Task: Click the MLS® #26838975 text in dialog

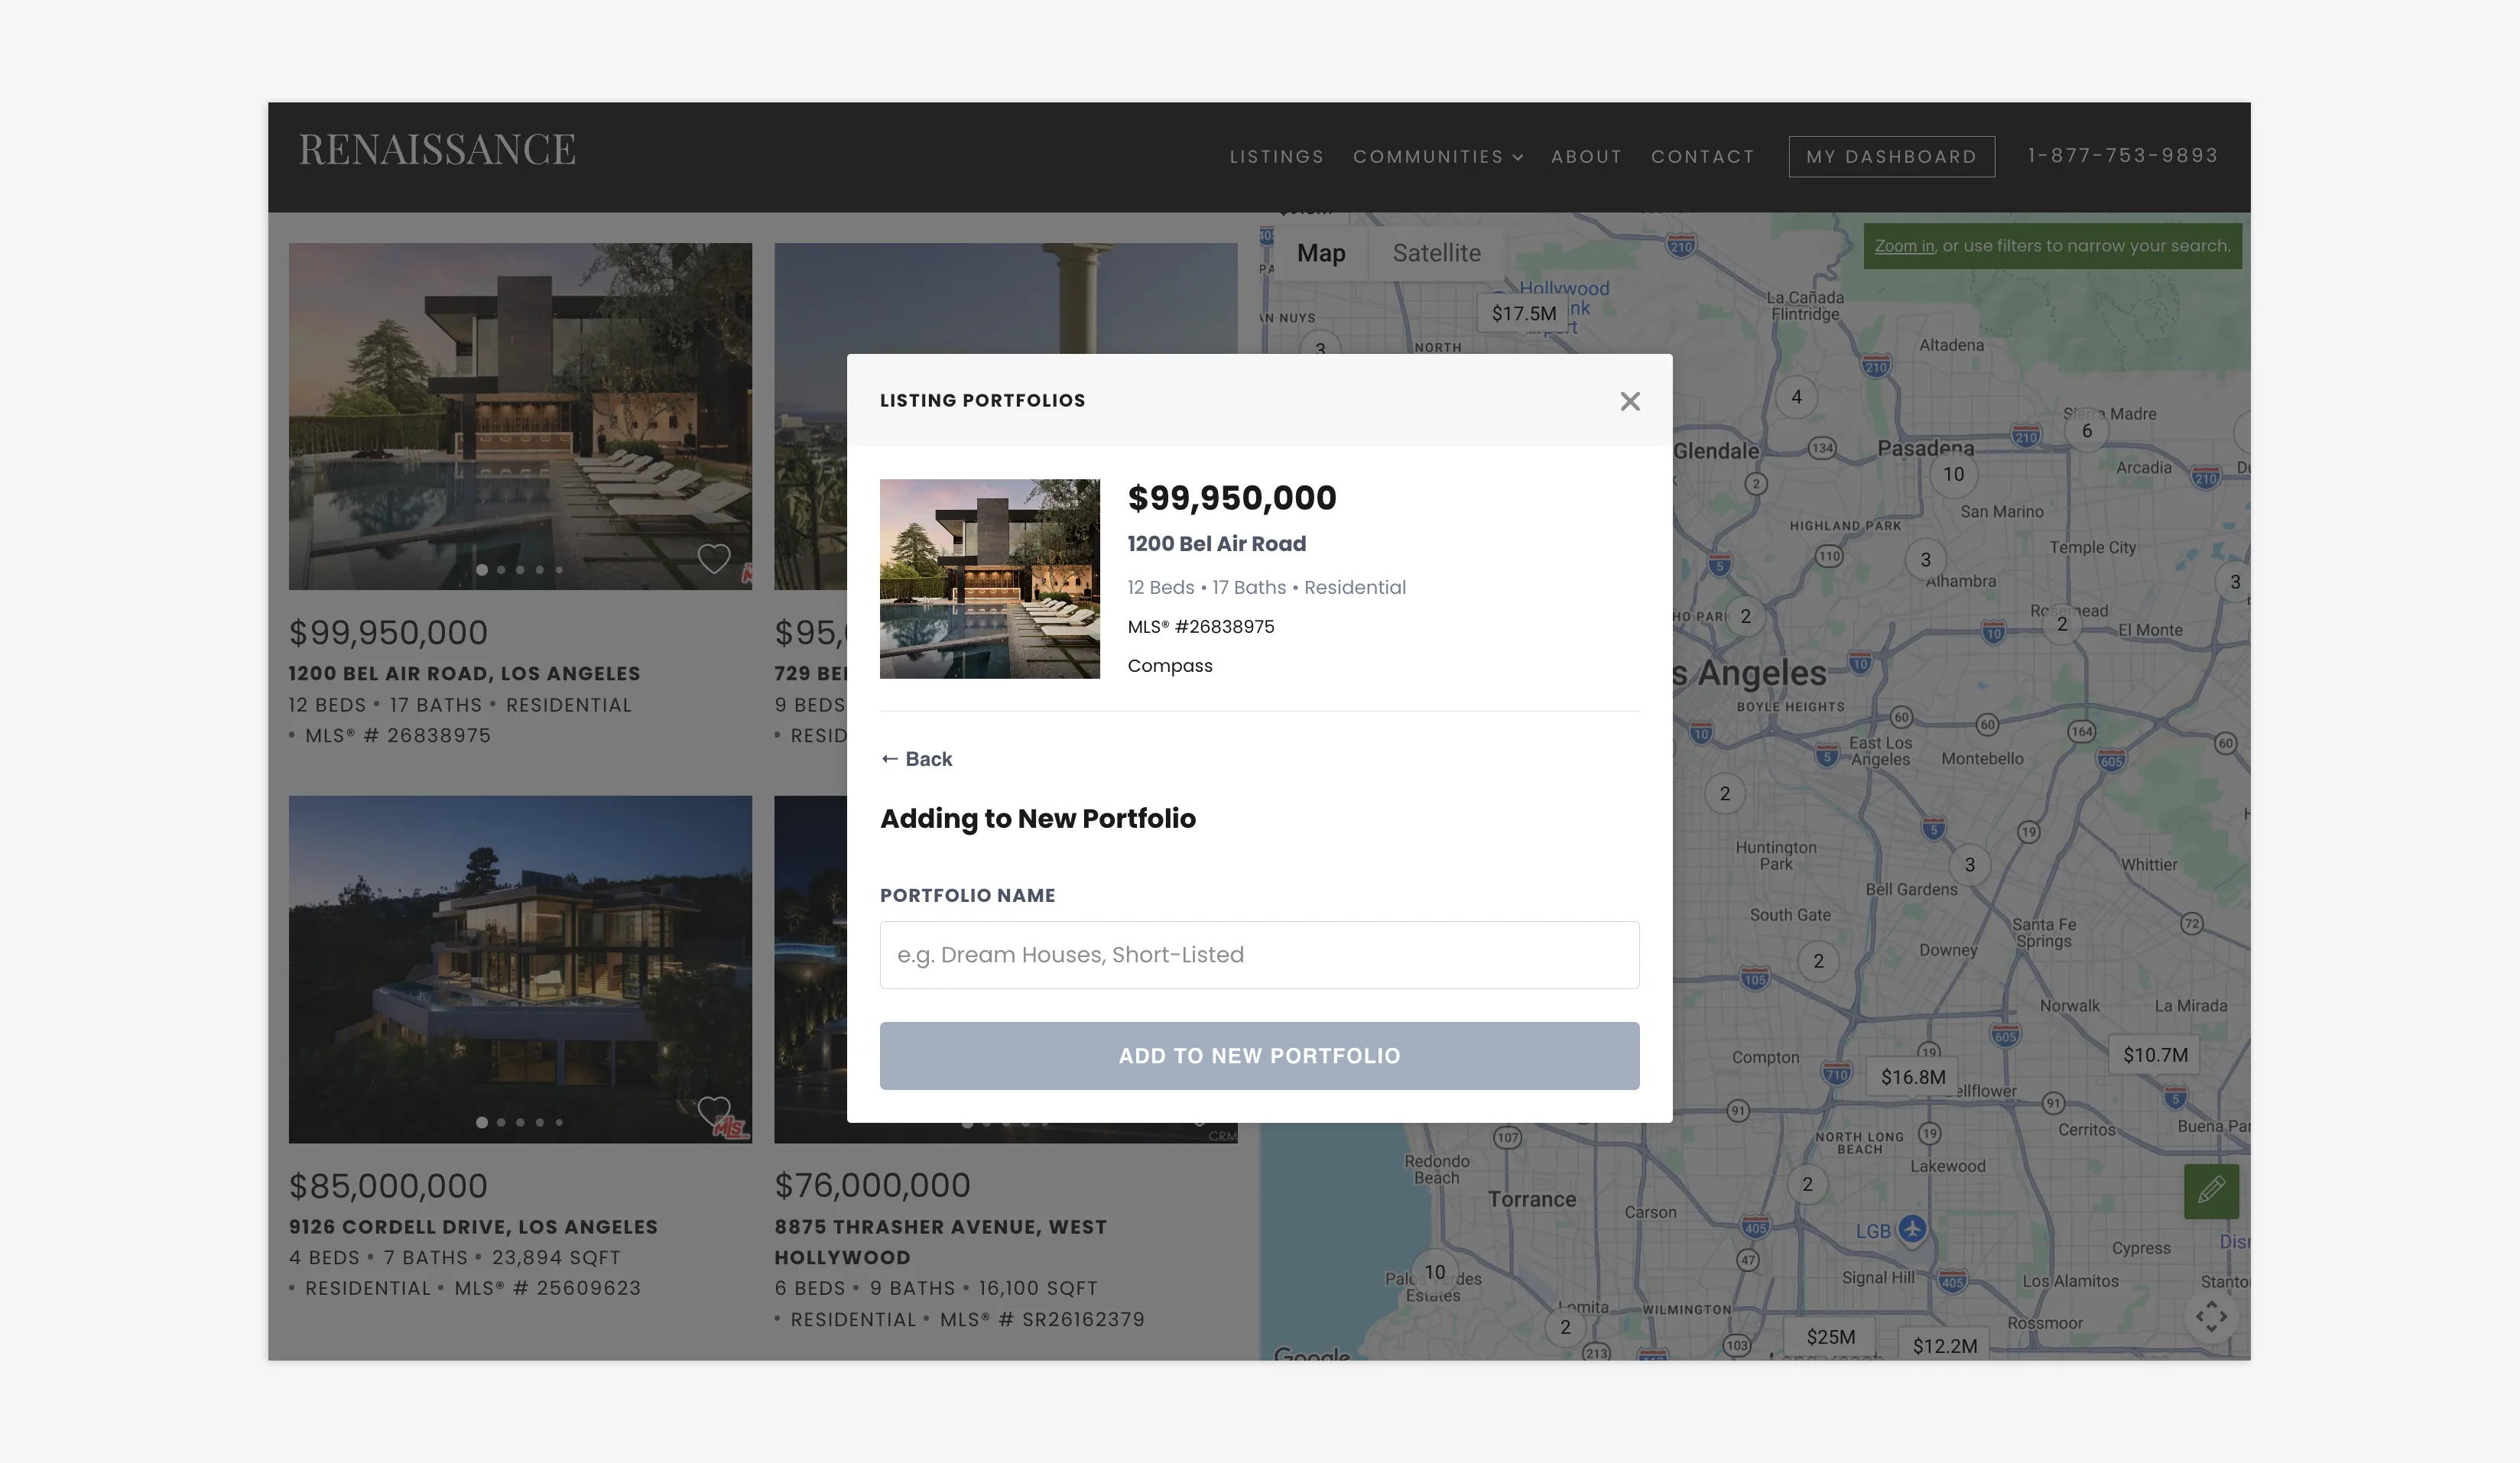Action: 1201,627
